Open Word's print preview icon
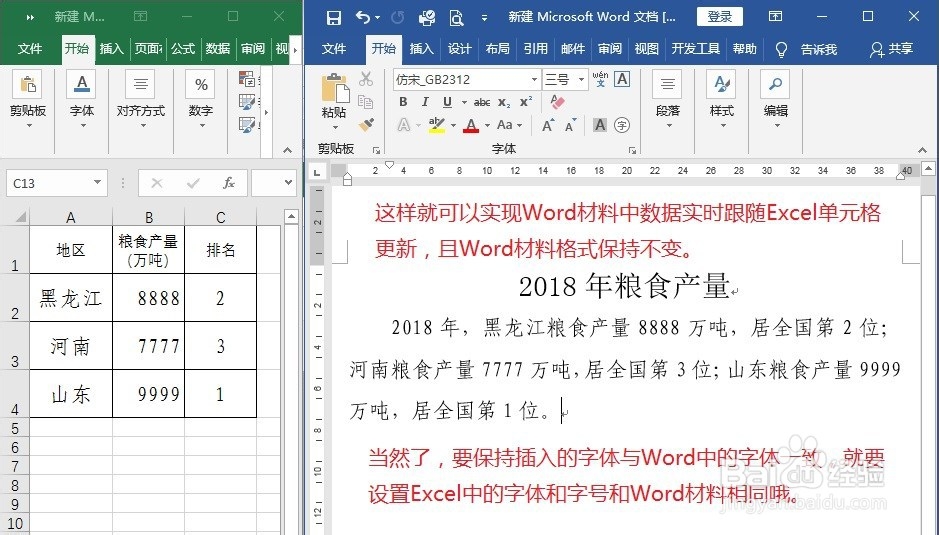This screenshot has width=939, height=535. click(x=456, y=18)
